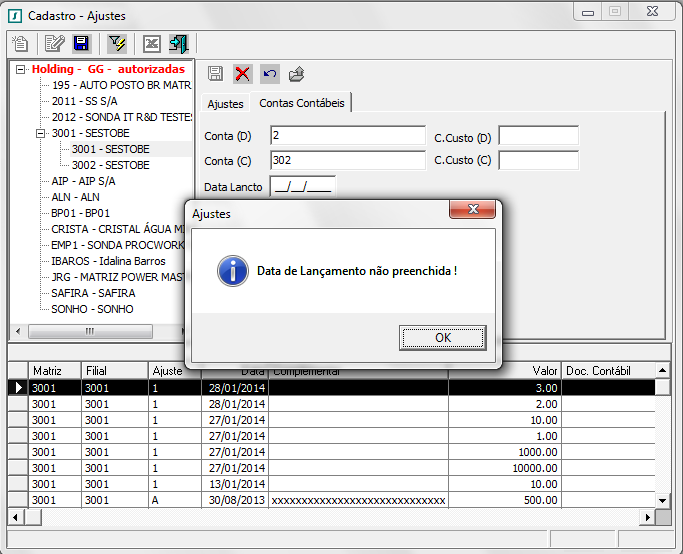The image size is (683, 554).
Task: Click the Filter funnel icon
Action: click(x=117, y=44)
